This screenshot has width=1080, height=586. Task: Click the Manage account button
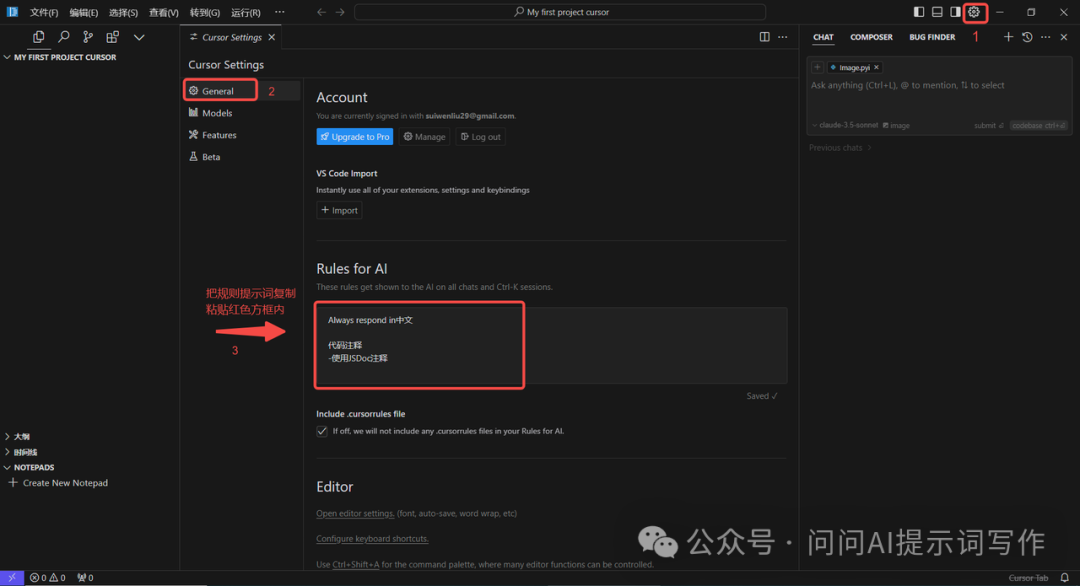coord(424,136)
